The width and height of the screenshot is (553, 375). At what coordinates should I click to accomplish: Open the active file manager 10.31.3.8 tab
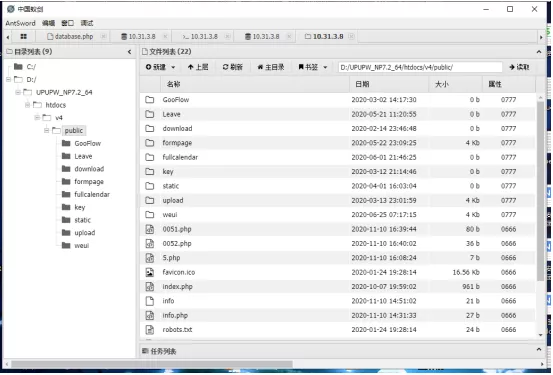(x=324, y=36)
